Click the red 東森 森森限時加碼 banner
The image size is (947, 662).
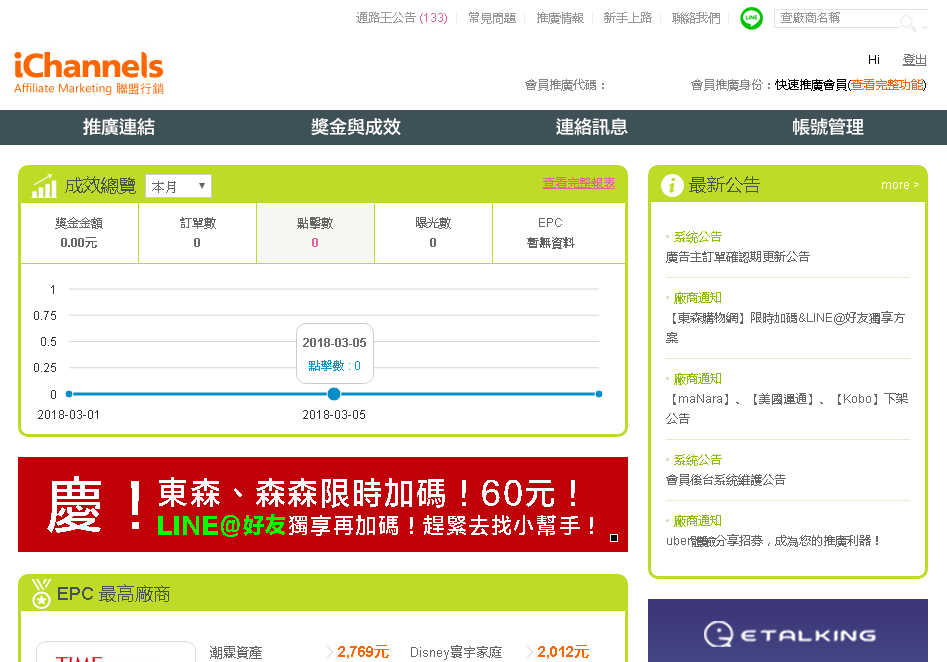(323, 504)
